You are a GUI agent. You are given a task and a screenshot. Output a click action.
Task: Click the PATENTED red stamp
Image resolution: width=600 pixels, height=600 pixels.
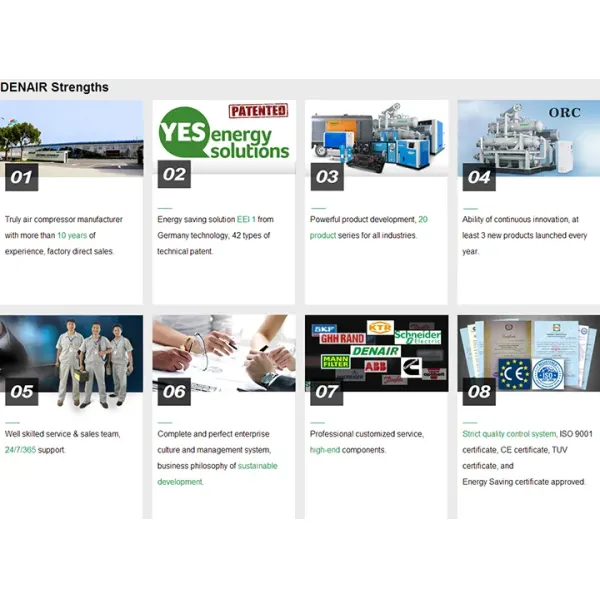258,111
